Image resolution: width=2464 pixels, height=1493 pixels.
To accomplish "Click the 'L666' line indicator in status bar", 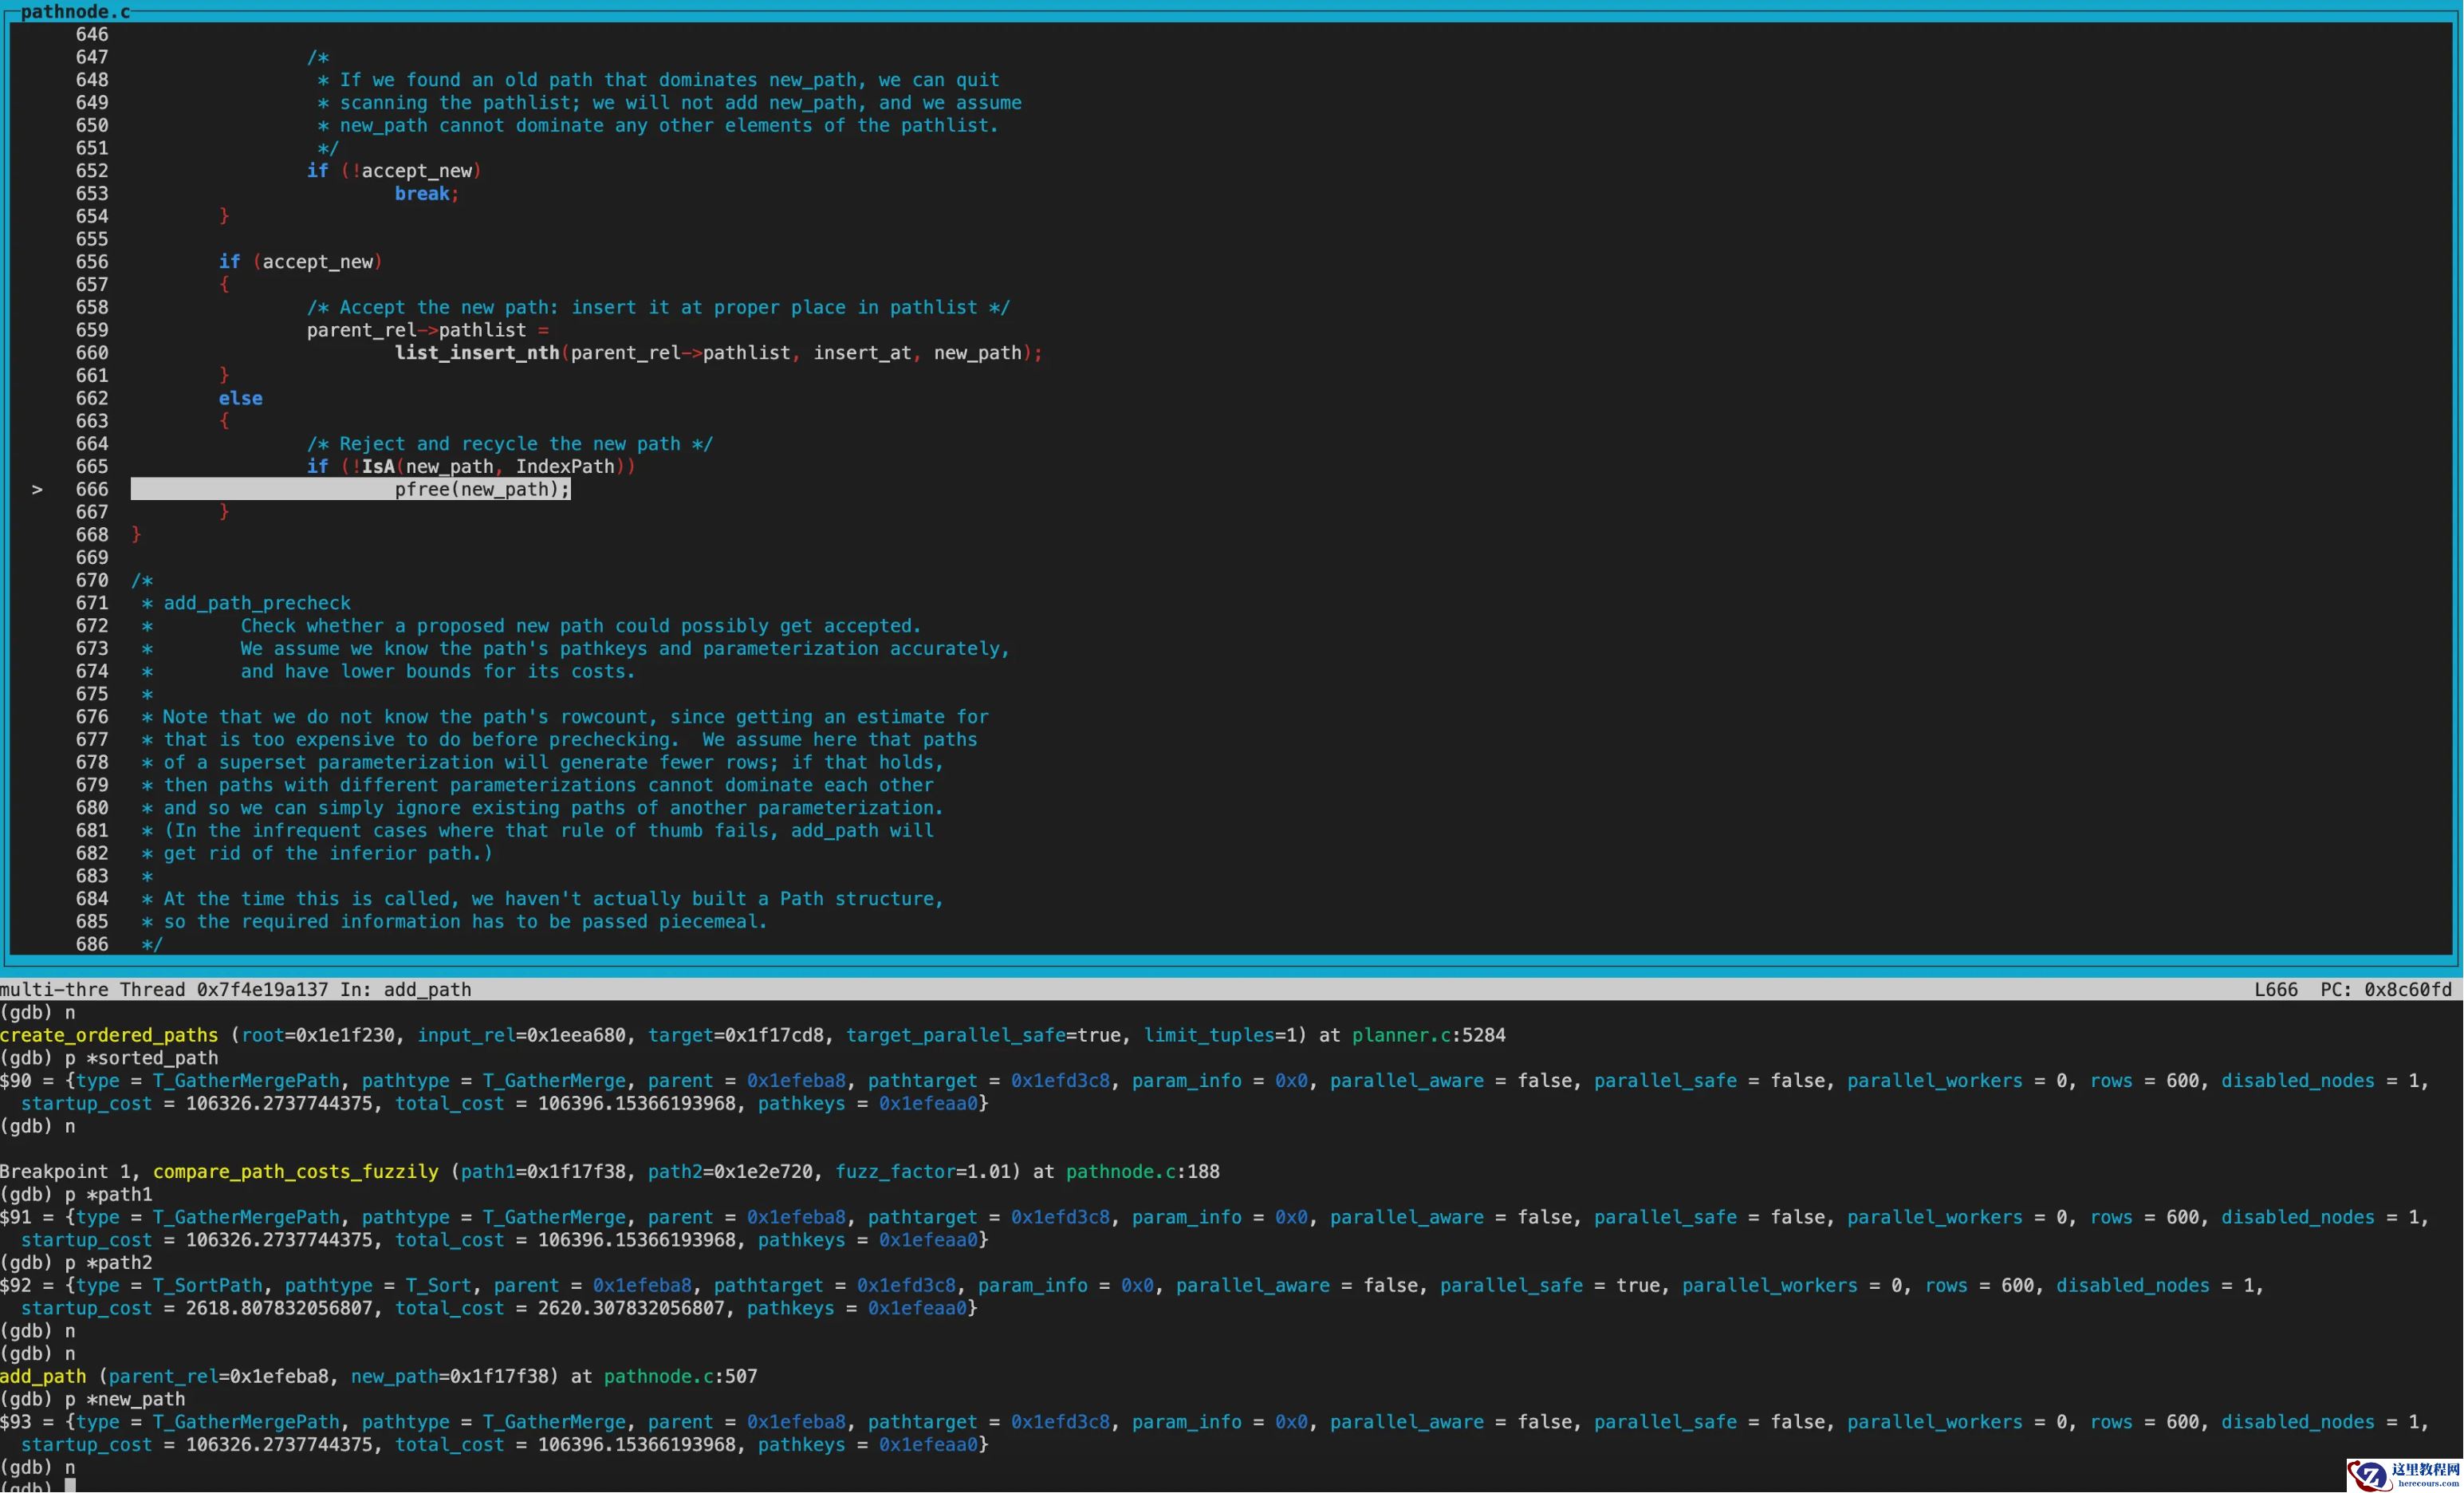I will pos(2275,989).
